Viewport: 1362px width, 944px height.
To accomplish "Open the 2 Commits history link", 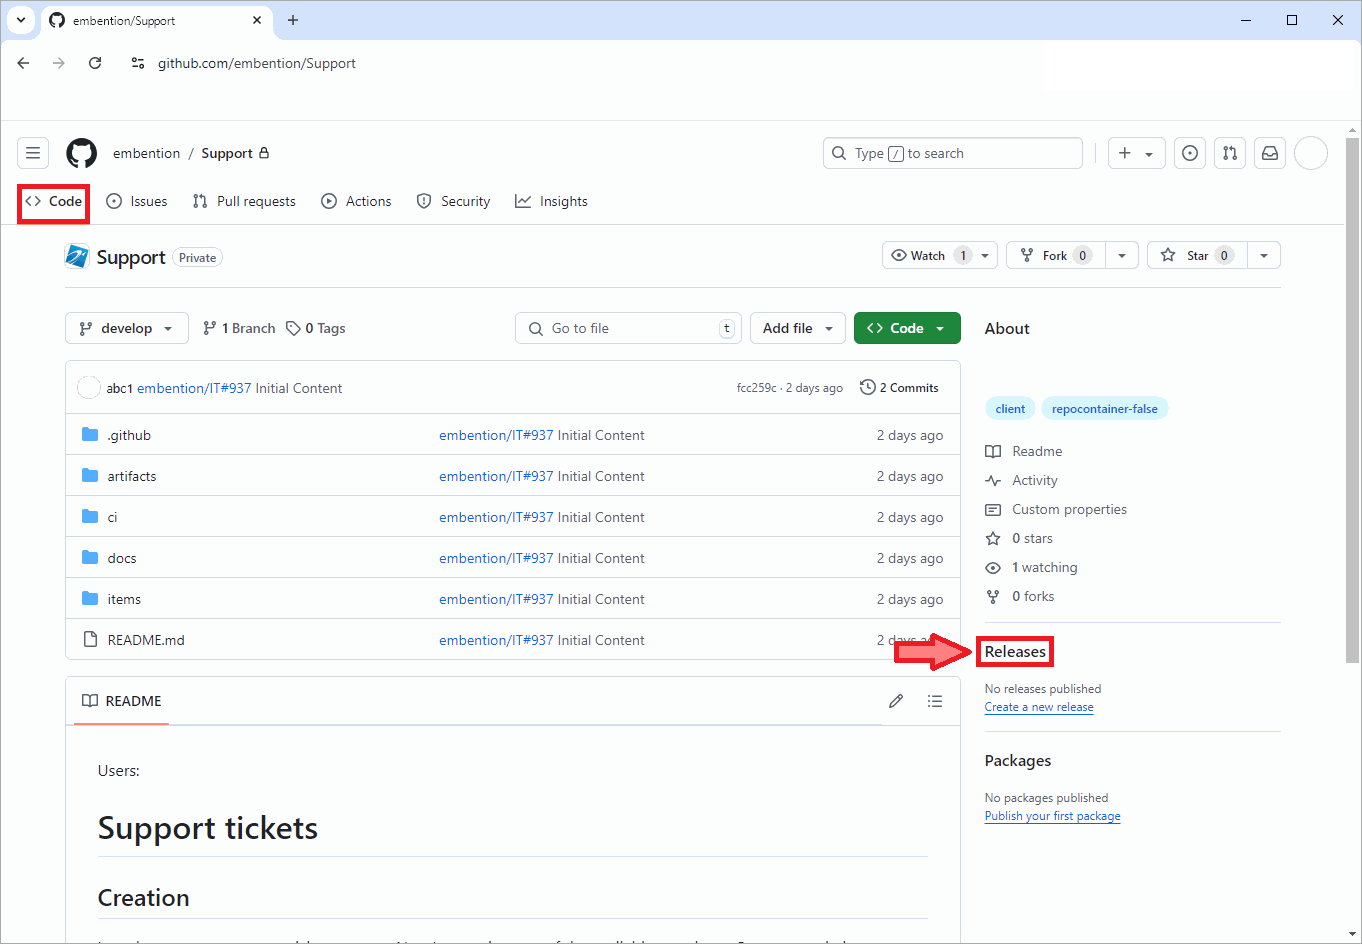I will [x=899, y=388].
